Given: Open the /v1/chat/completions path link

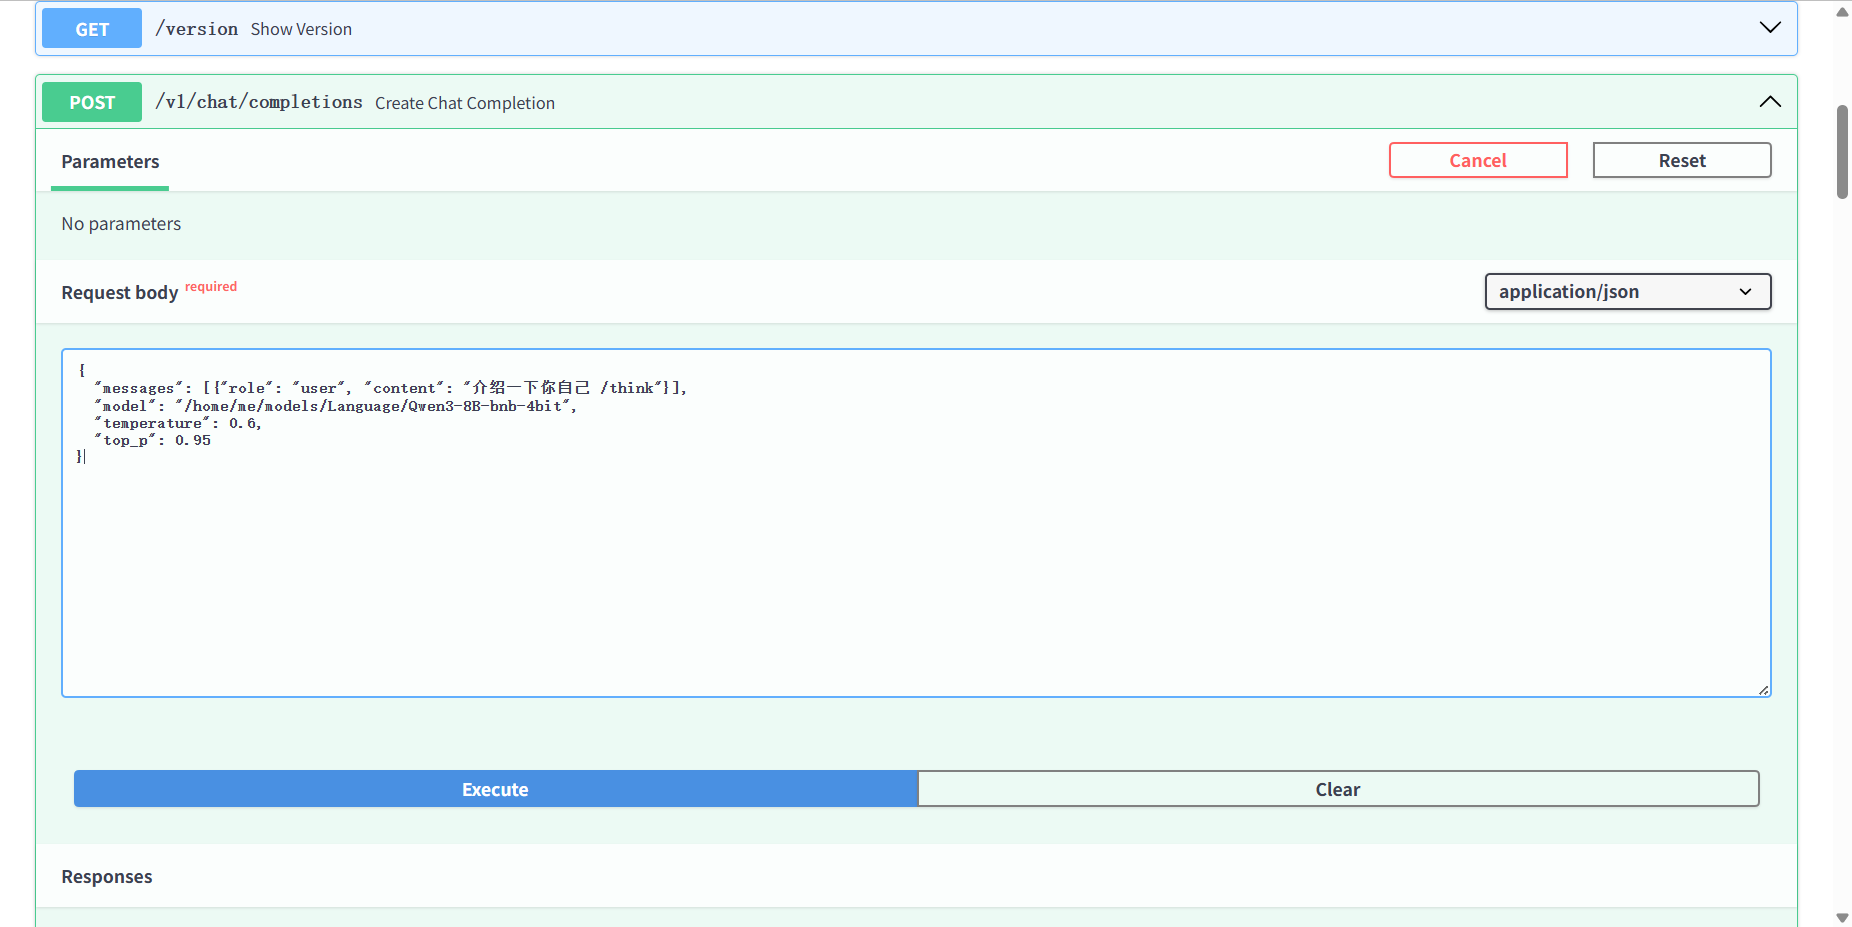Looking at the screenshot, I should 259,102.
